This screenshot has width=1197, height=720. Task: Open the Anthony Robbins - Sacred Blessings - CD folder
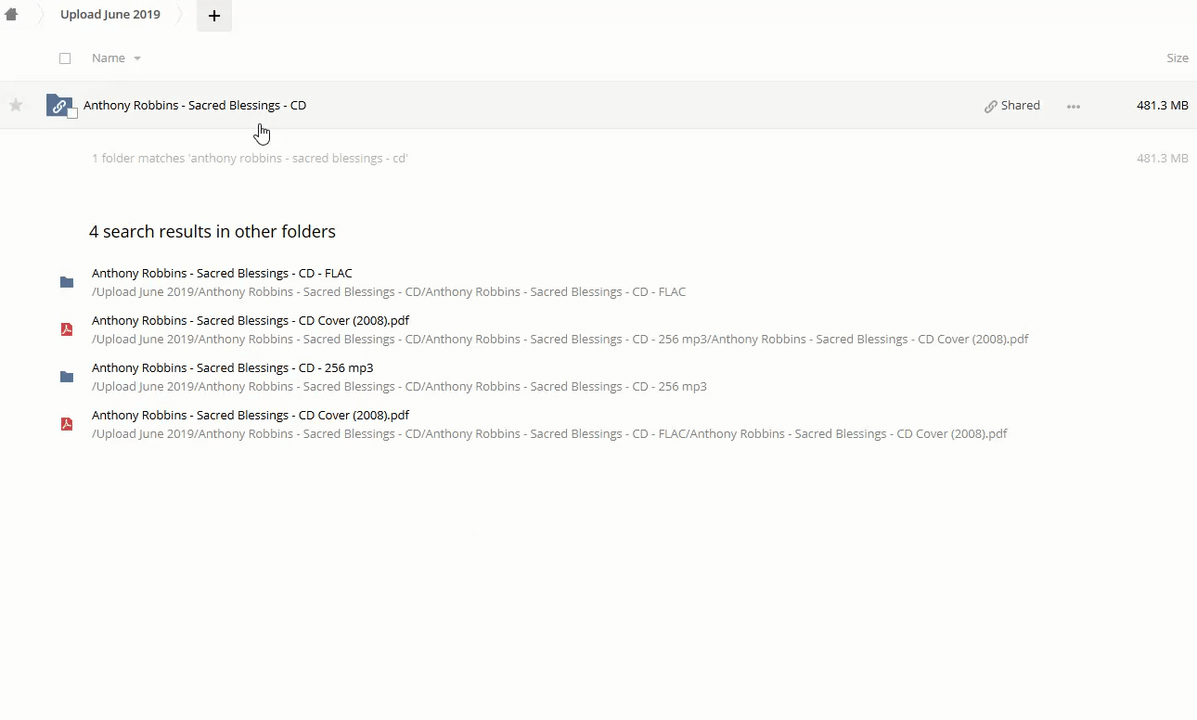[x=195, y=105]
